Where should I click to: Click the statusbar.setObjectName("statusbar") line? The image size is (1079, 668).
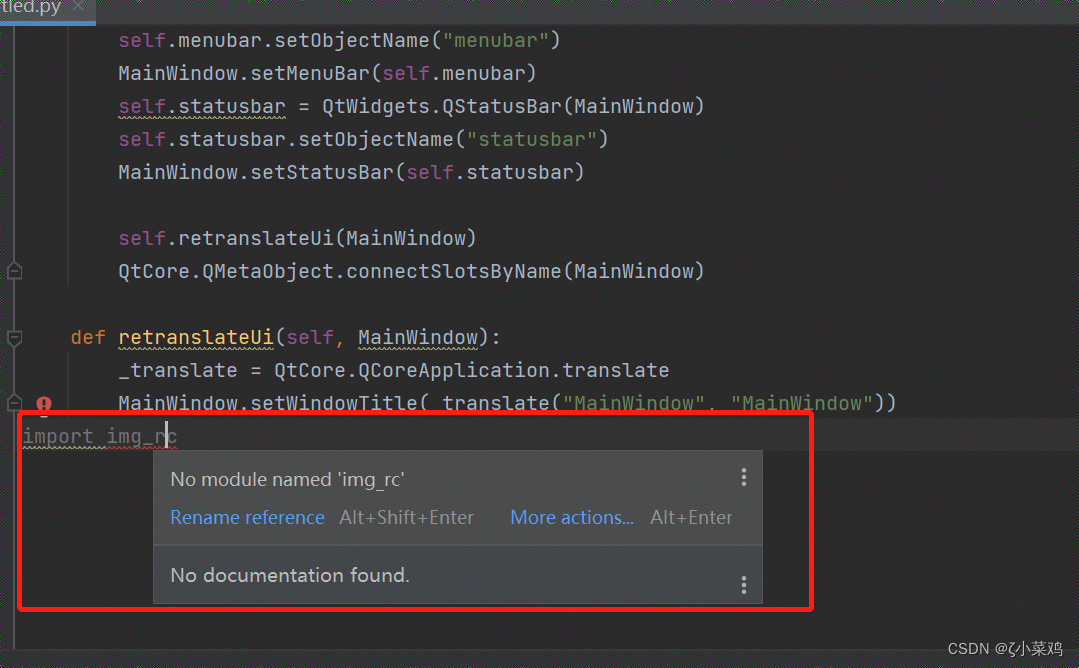[x=363, y=139]
